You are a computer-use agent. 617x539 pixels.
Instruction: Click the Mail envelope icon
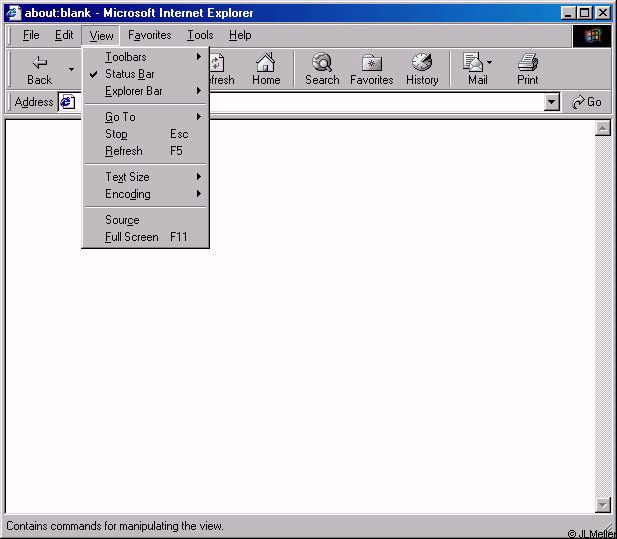click(x=474, y=63)
